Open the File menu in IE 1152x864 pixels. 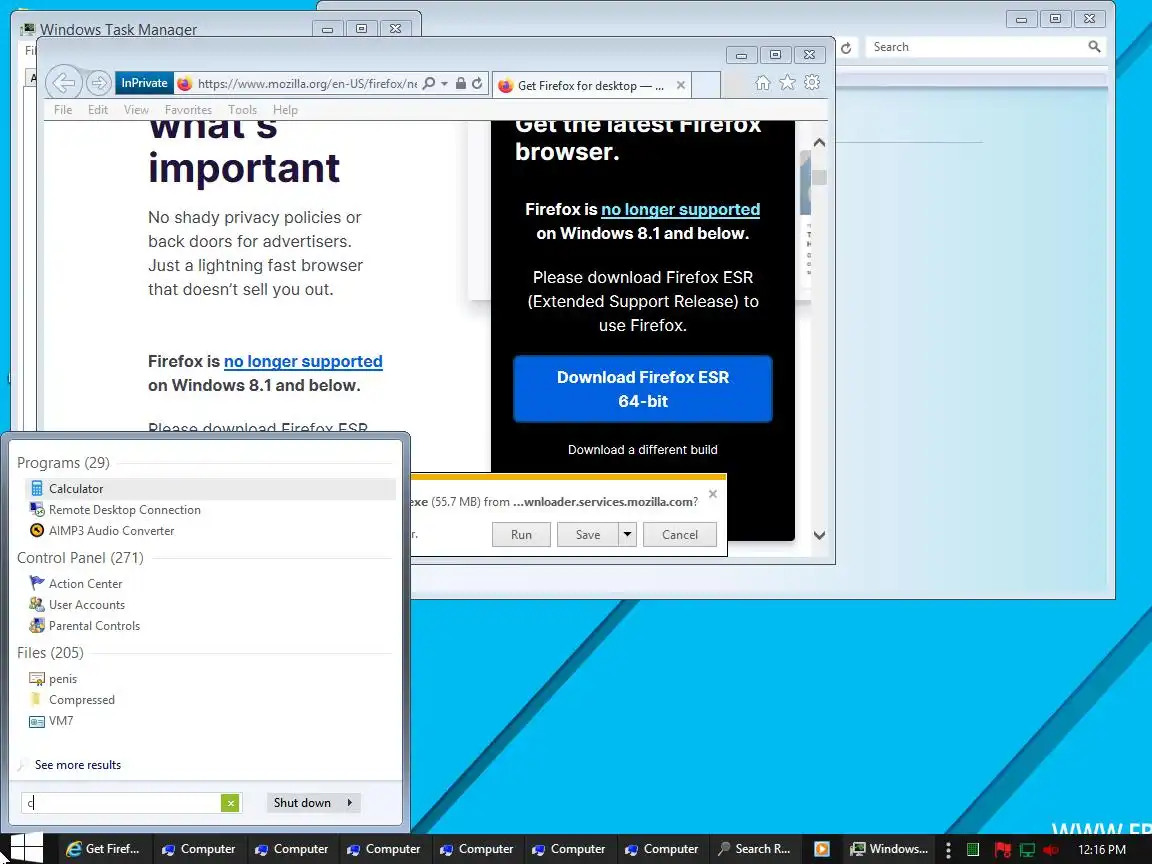(63, 109)
